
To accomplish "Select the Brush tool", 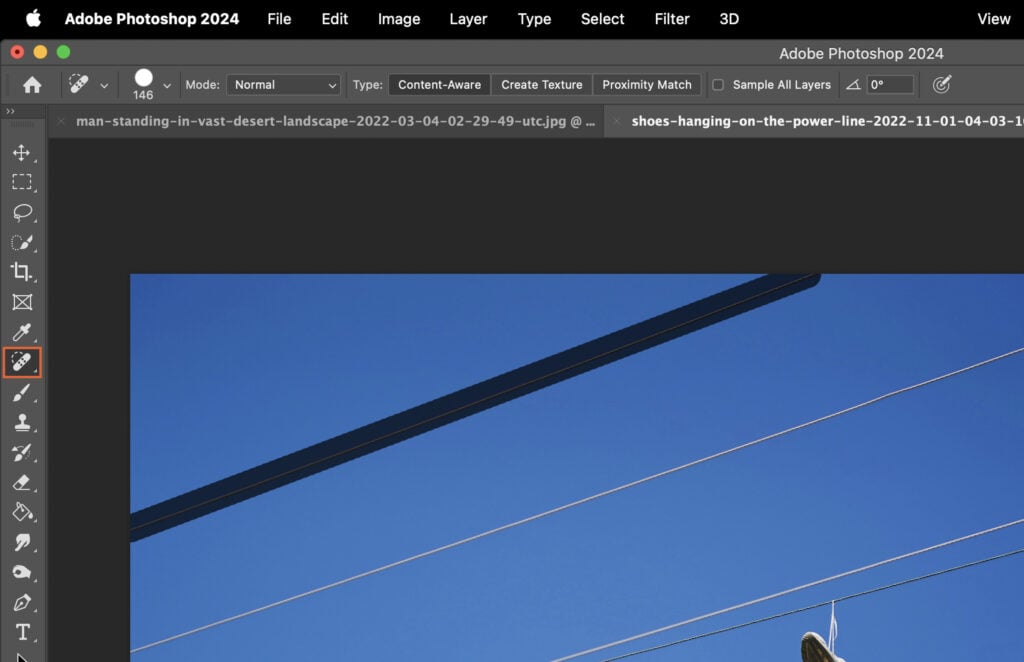I will tap(22, 393).
